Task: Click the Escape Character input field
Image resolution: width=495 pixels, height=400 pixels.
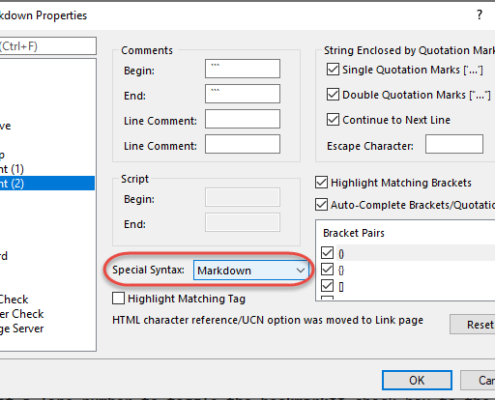Action: coord(454,144)
